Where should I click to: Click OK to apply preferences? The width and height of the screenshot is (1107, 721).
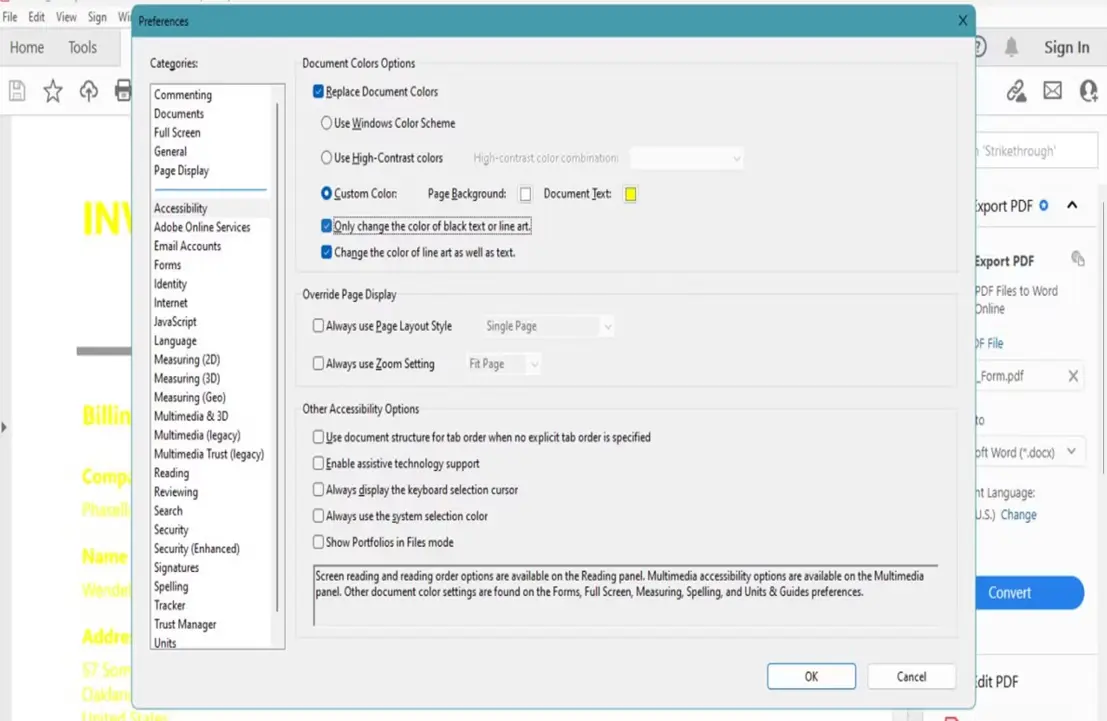click(x=811, y=677)
